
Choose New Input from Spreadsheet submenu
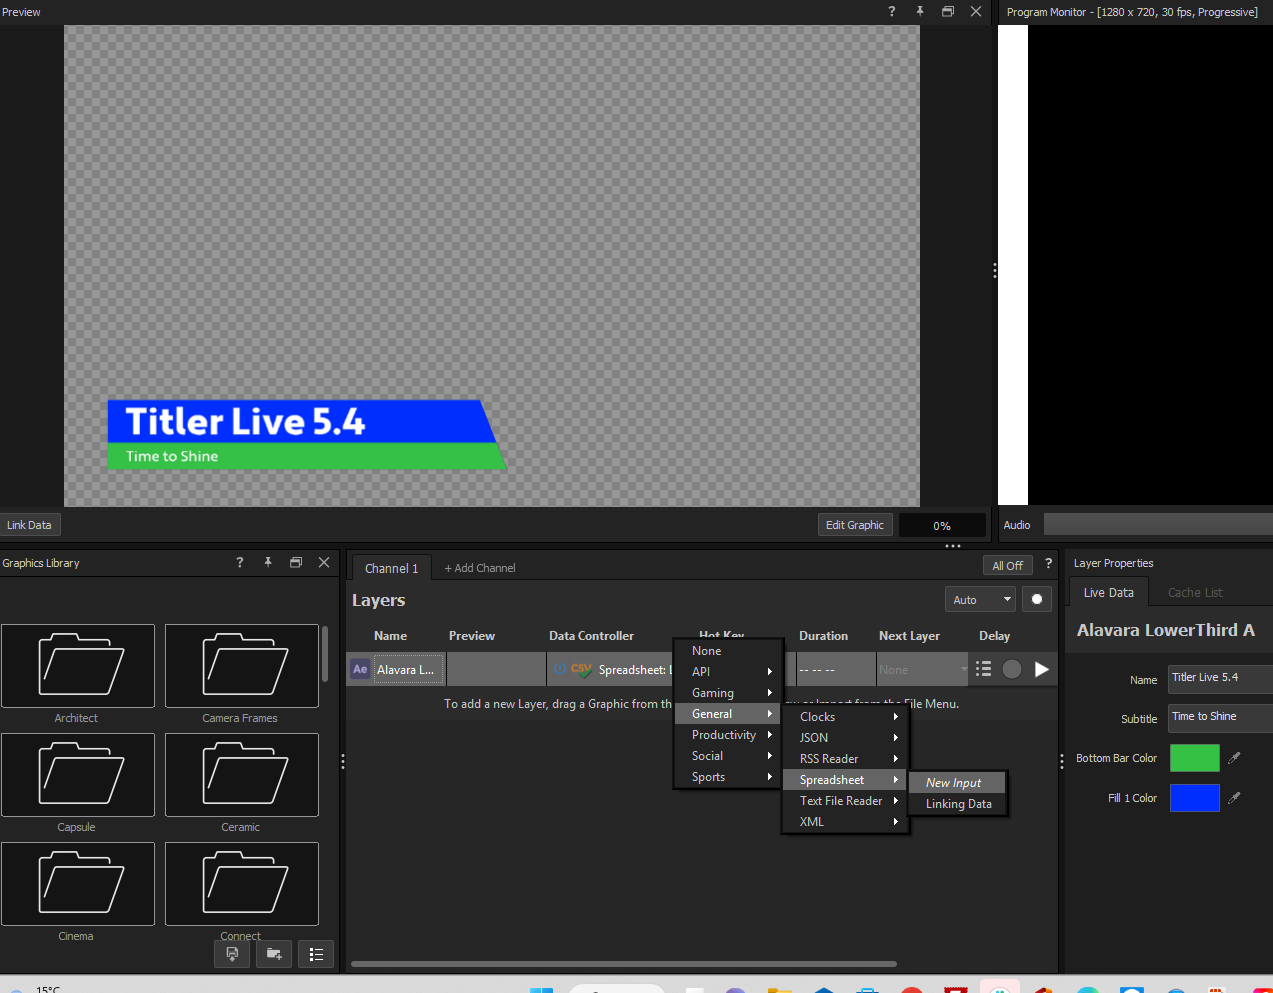pyautogui.click(x=958, y=783)
